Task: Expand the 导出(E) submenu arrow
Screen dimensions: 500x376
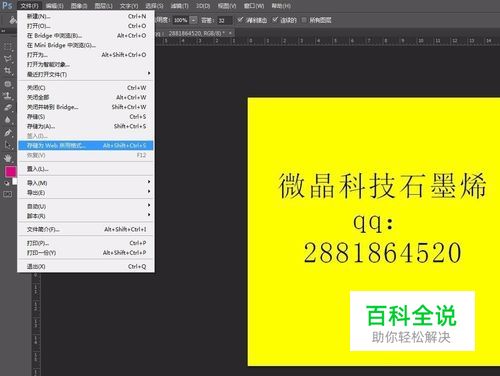Action: [x=149, y=192]
